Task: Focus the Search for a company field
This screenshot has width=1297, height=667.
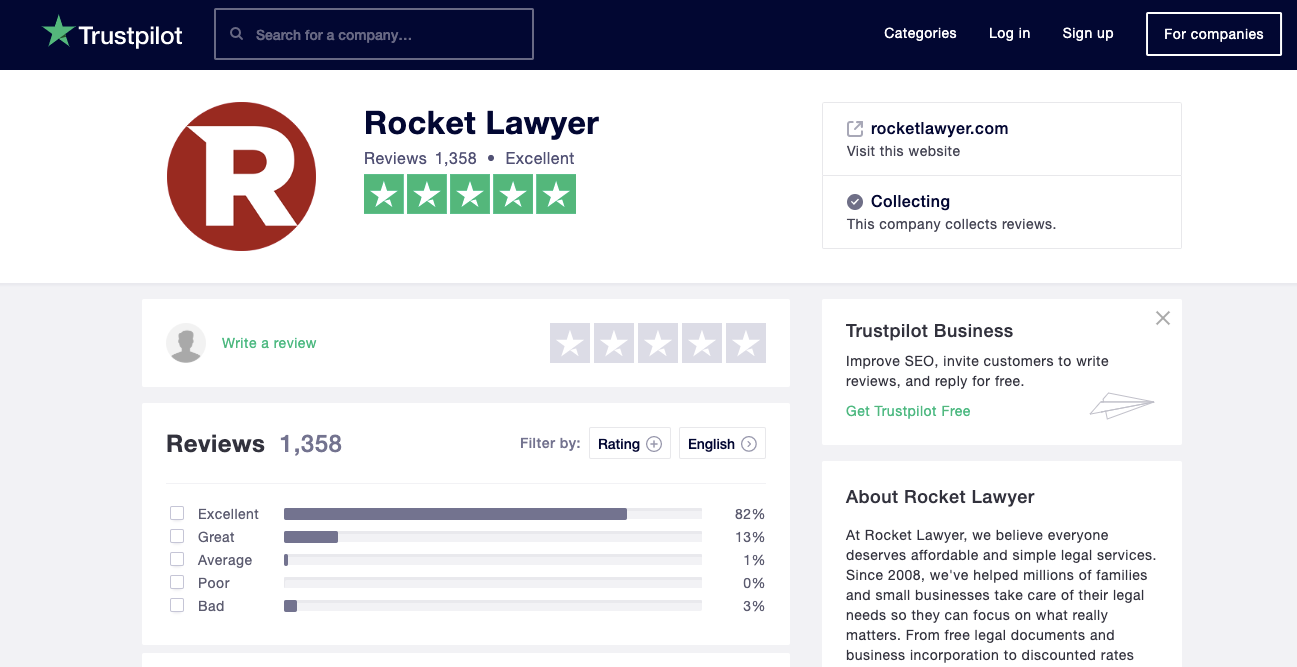Action: pyautogui.click(x=374, y=34)
